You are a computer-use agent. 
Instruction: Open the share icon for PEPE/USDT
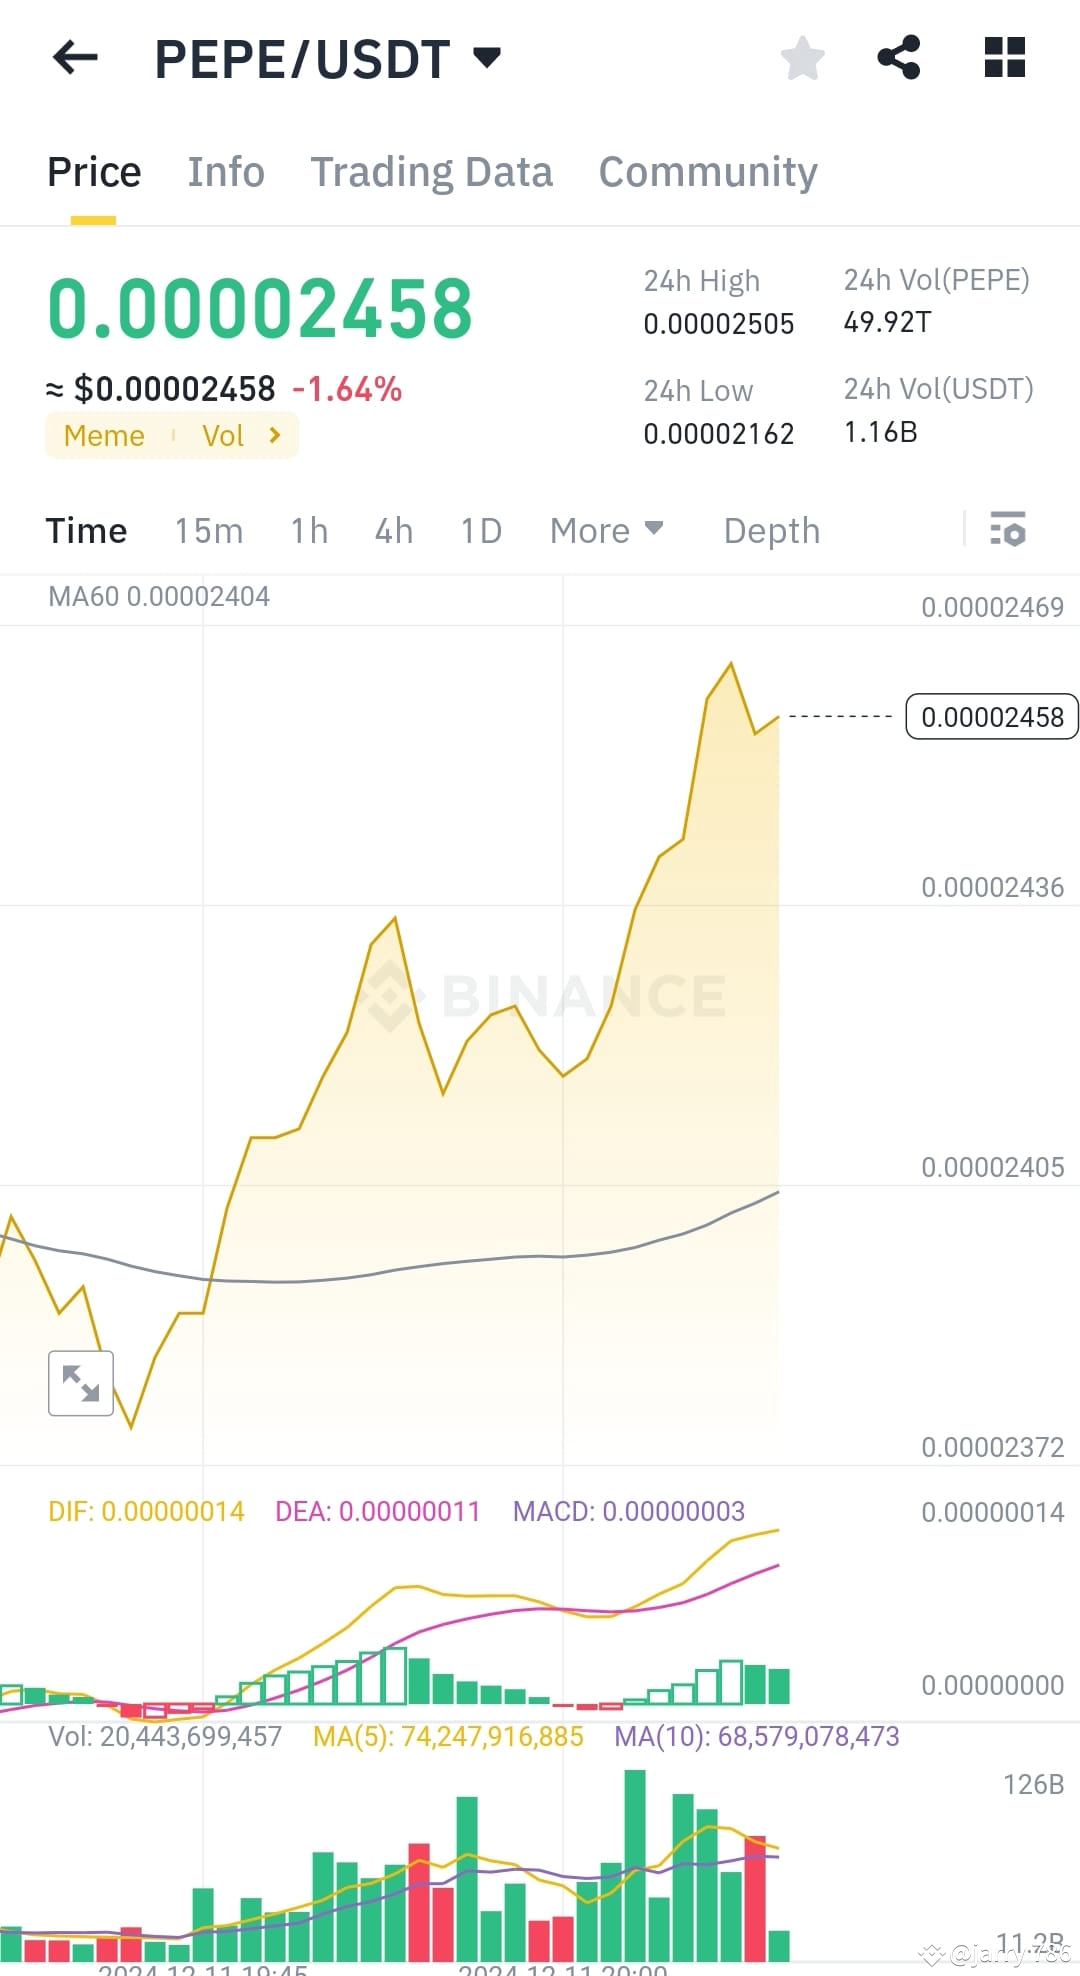tap(898, 58)
